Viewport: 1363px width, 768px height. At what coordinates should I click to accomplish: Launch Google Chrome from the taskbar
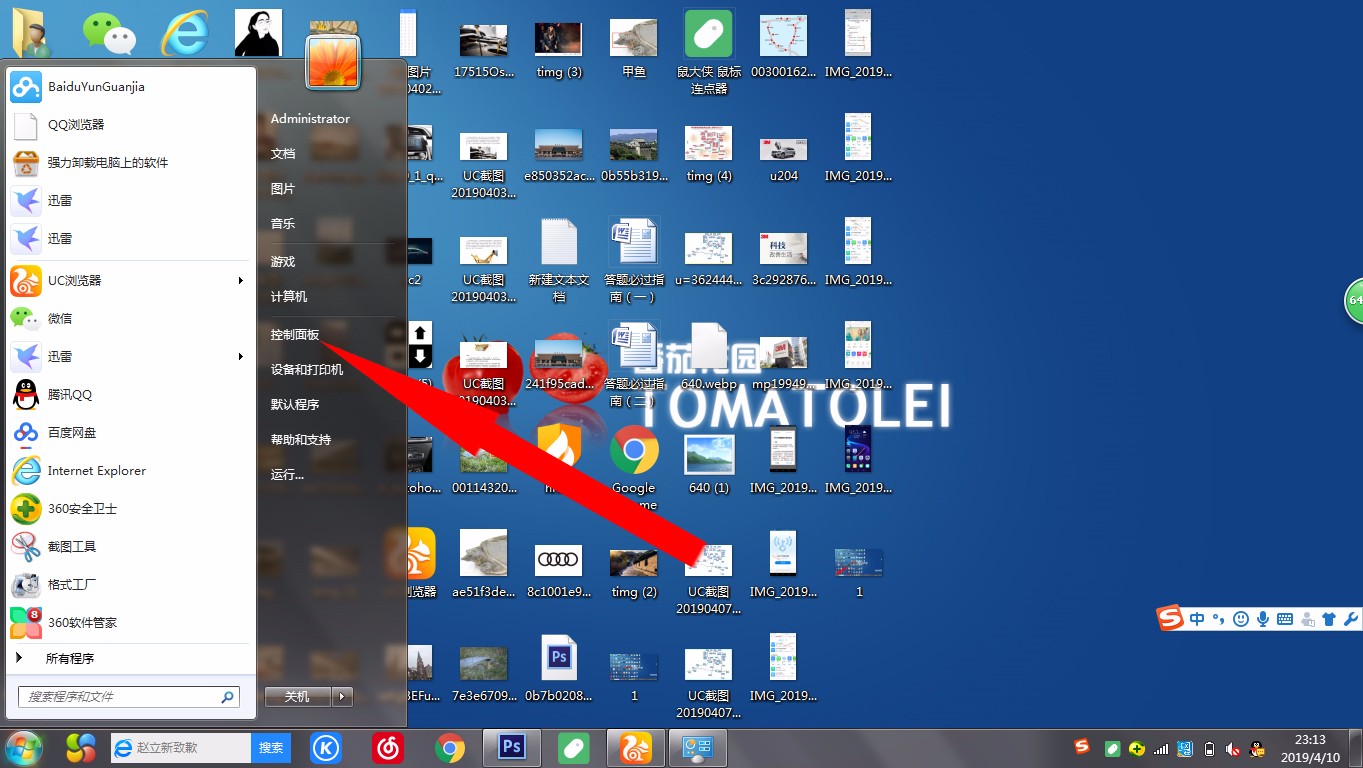point(450,747)
